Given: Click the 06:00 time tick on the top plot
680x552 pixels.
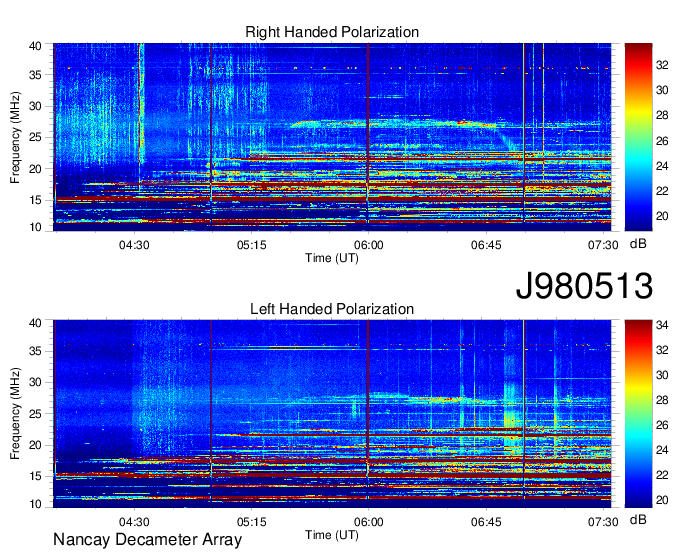Looking at the screenshot, I should click(369, 245).
